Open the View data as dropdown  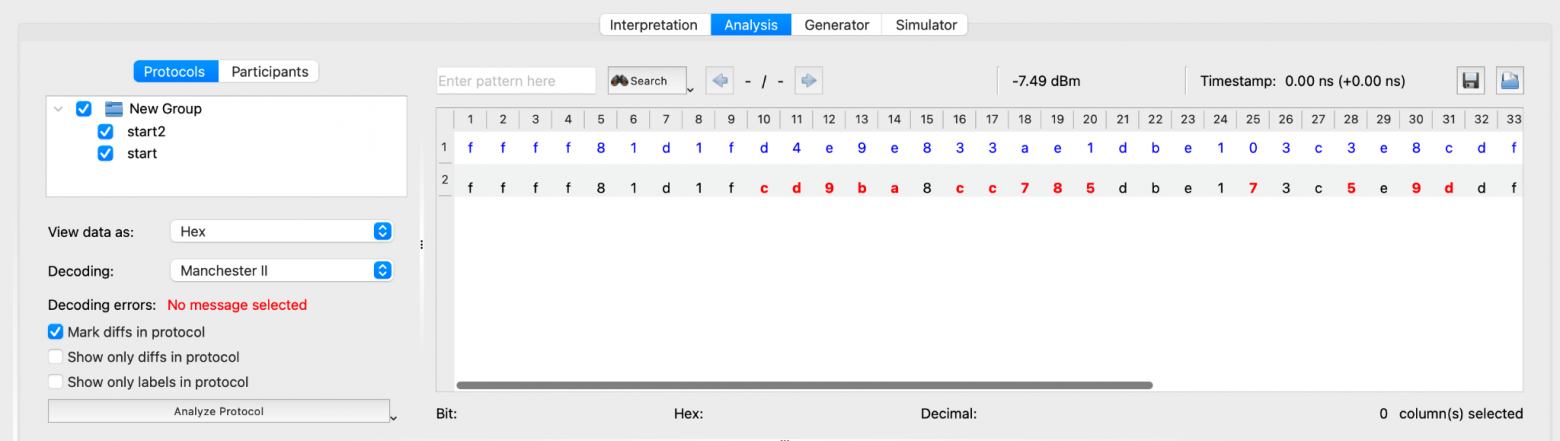(x=281, y=231)
